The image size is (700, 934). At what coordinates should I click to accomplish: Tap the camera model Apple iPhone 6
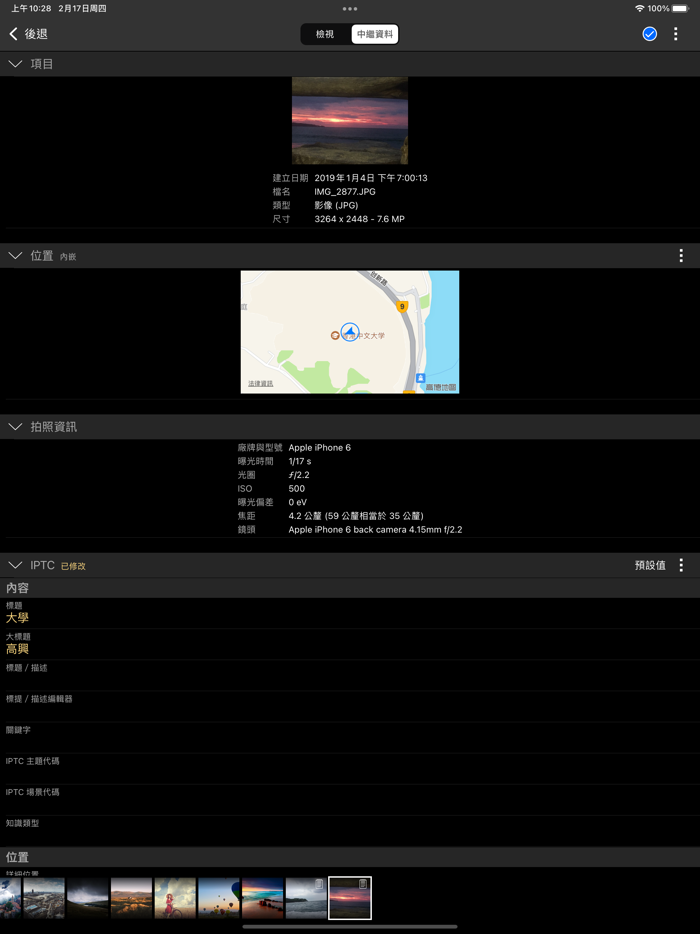point(320,447)
